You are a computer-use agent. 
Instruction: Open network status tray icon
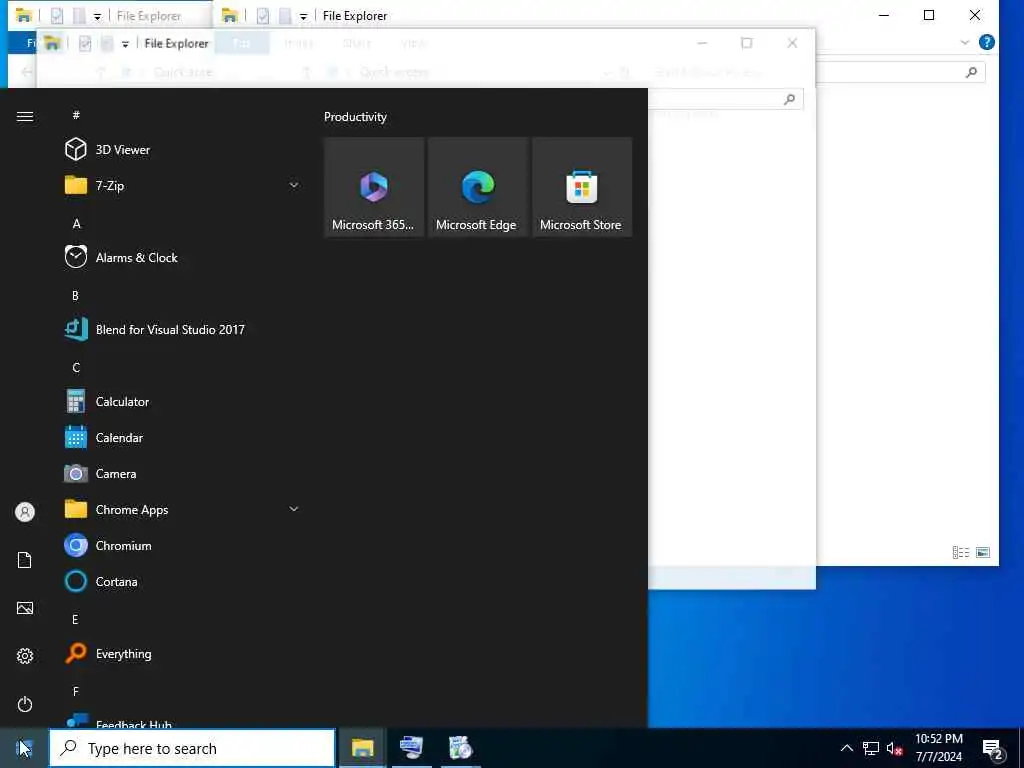click(871, 748)
